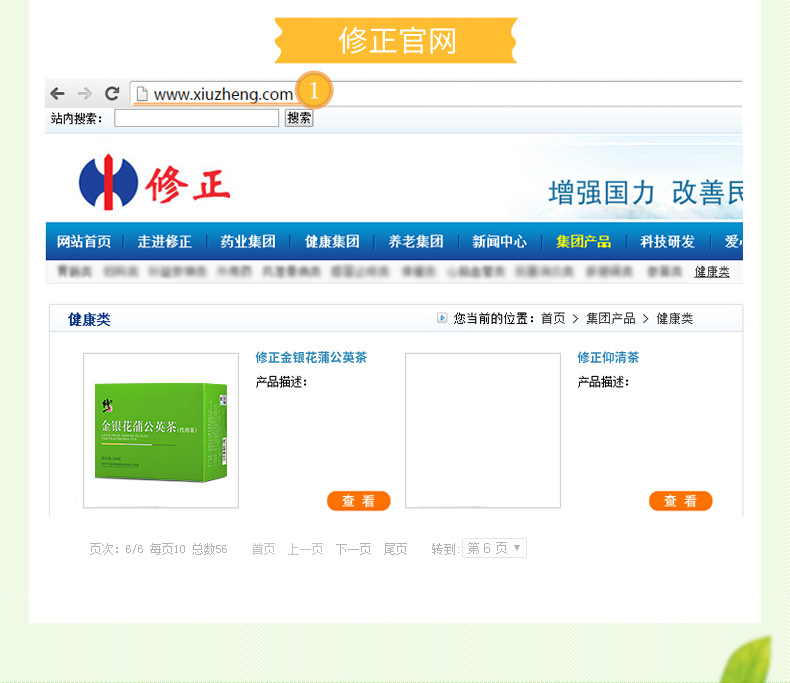Go to 下一页 next page
Screen dimensions: 790x683
click(354, 549)
